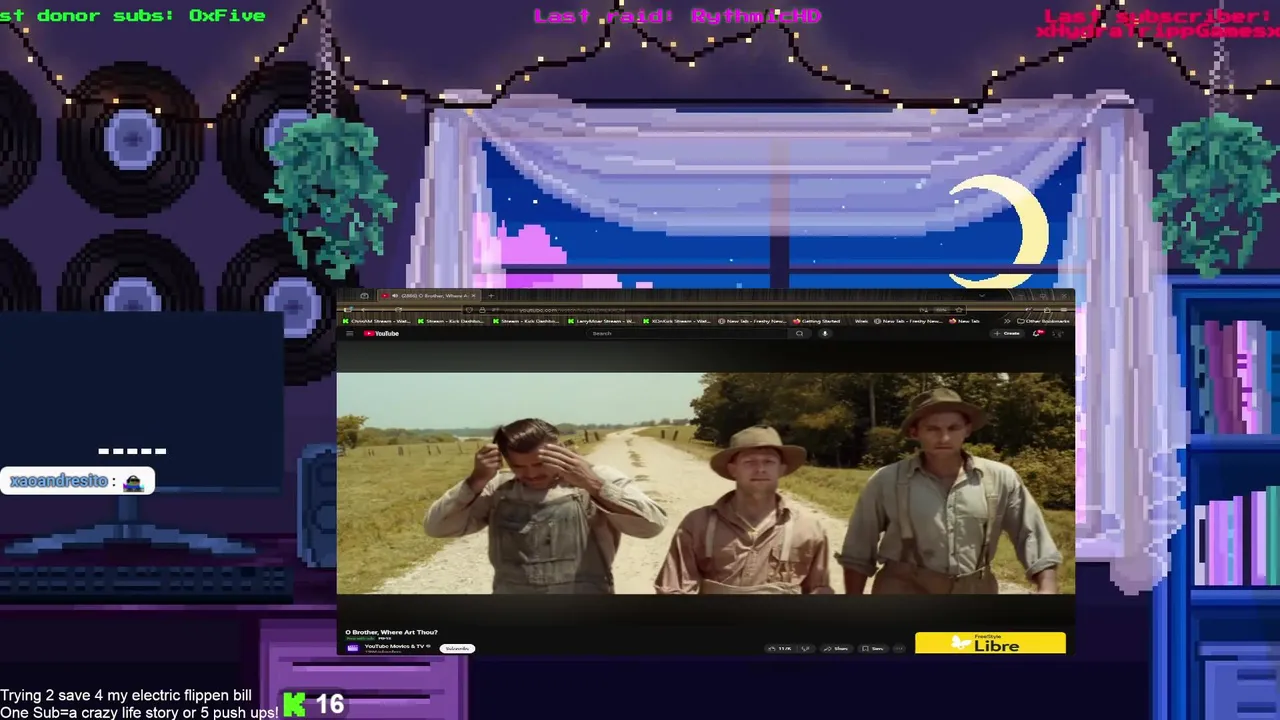This screenshot has height=720, width=1280.
Task: Click the YouTube search magnifier button
Action: [799, 333]
